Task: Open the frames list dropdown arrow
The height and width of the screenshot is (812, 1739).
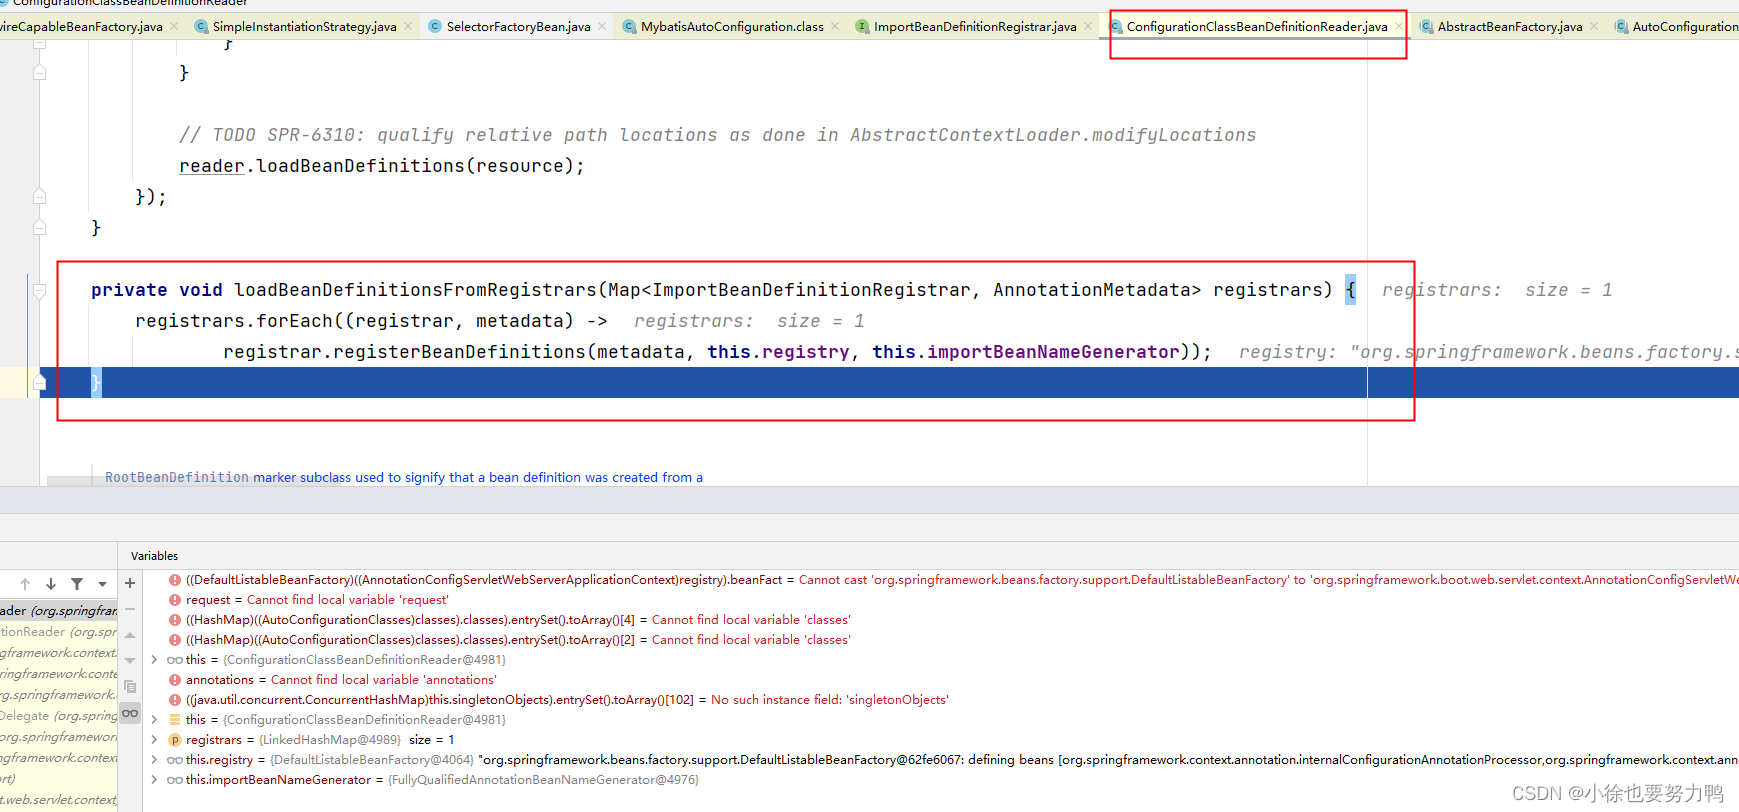Action: [x=102, y=584]
